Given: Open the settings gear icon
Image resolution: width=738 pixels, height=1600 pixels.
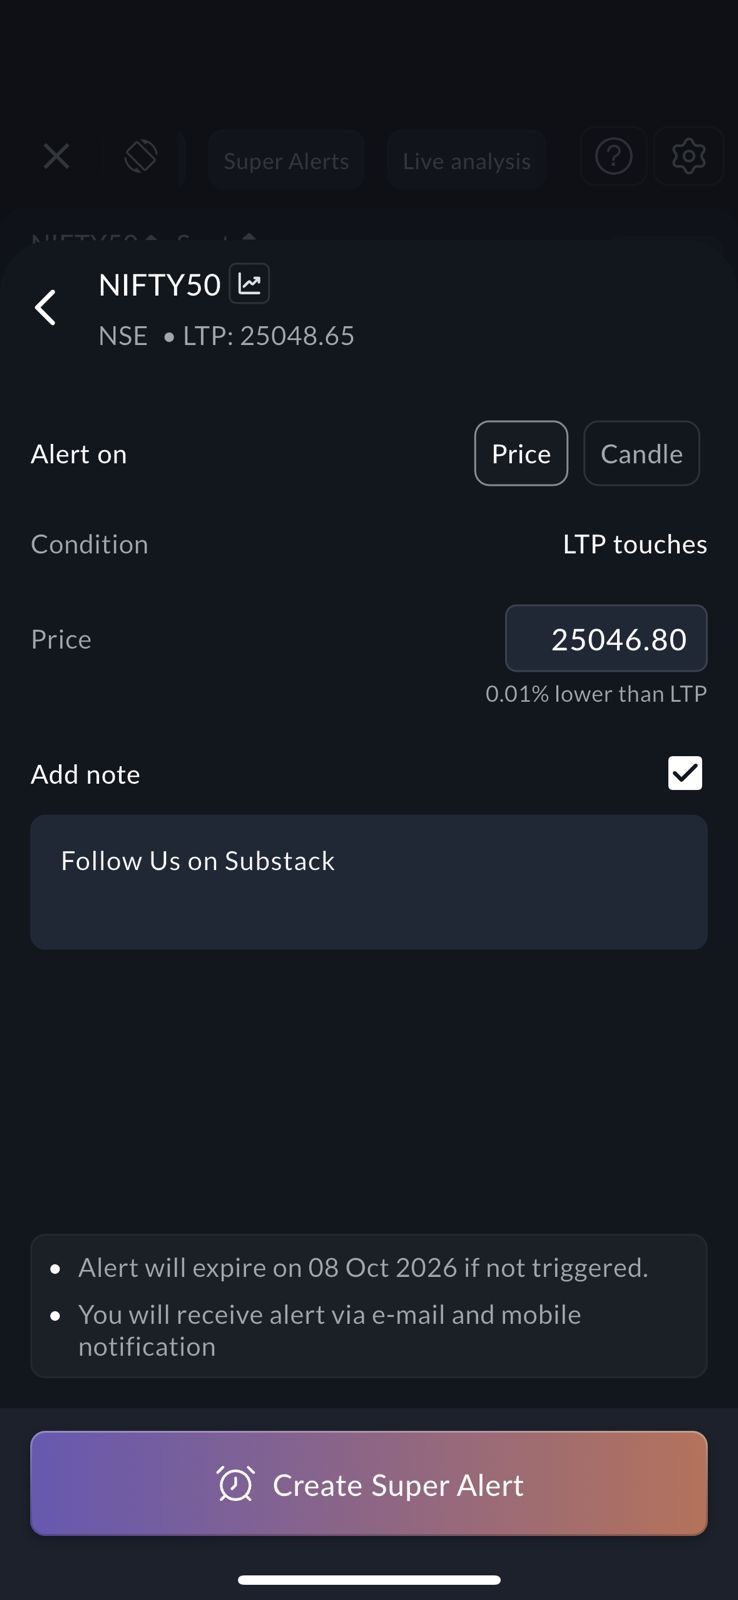Looking at the screenshot, I should (688, 157).
